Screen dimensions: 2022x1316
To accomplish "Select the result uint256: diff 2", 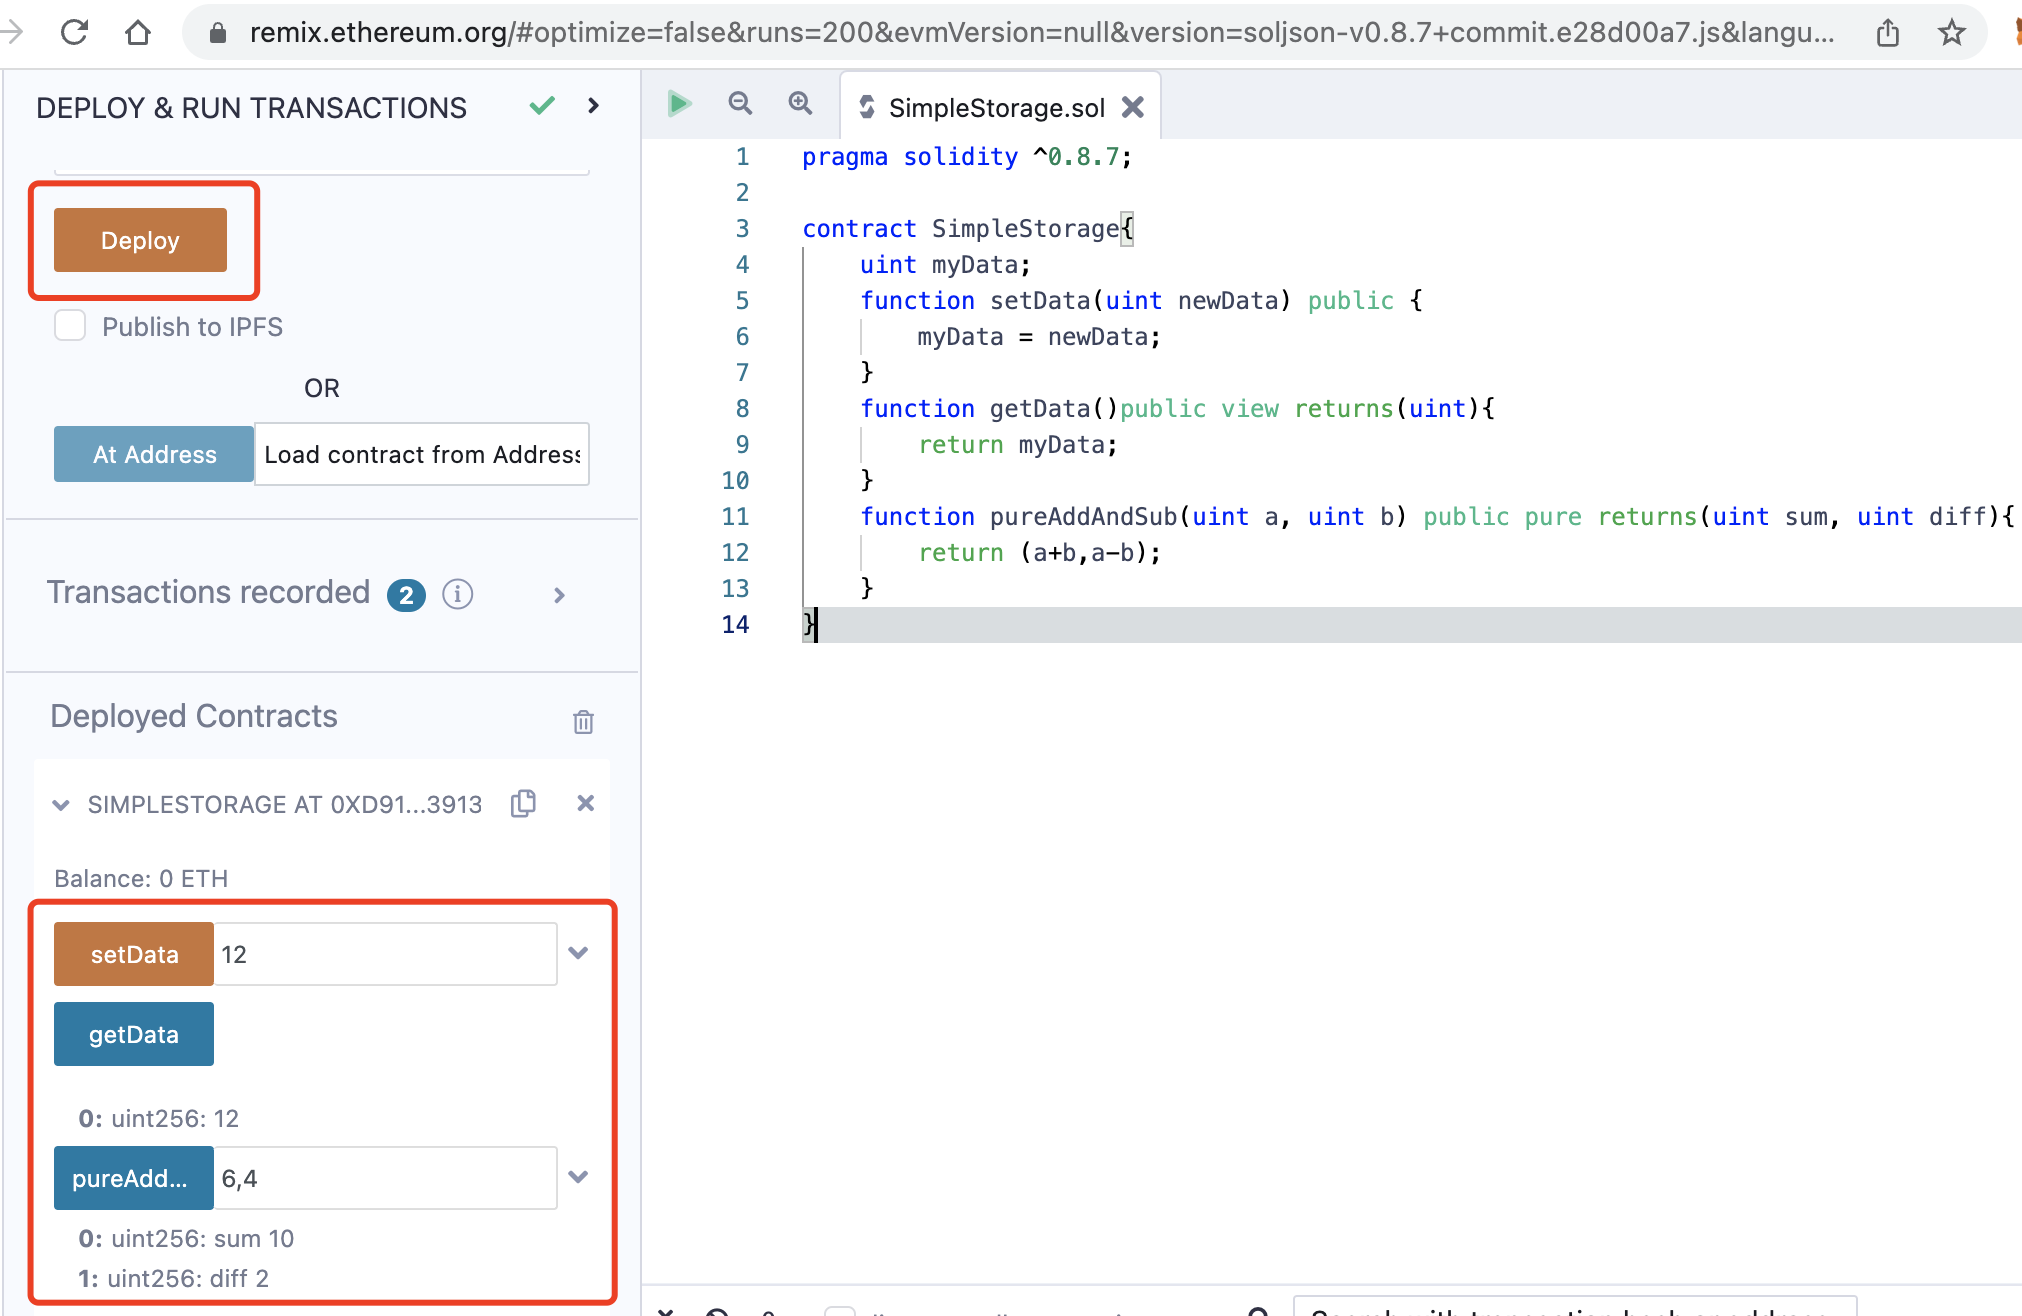I will 173,1278.
